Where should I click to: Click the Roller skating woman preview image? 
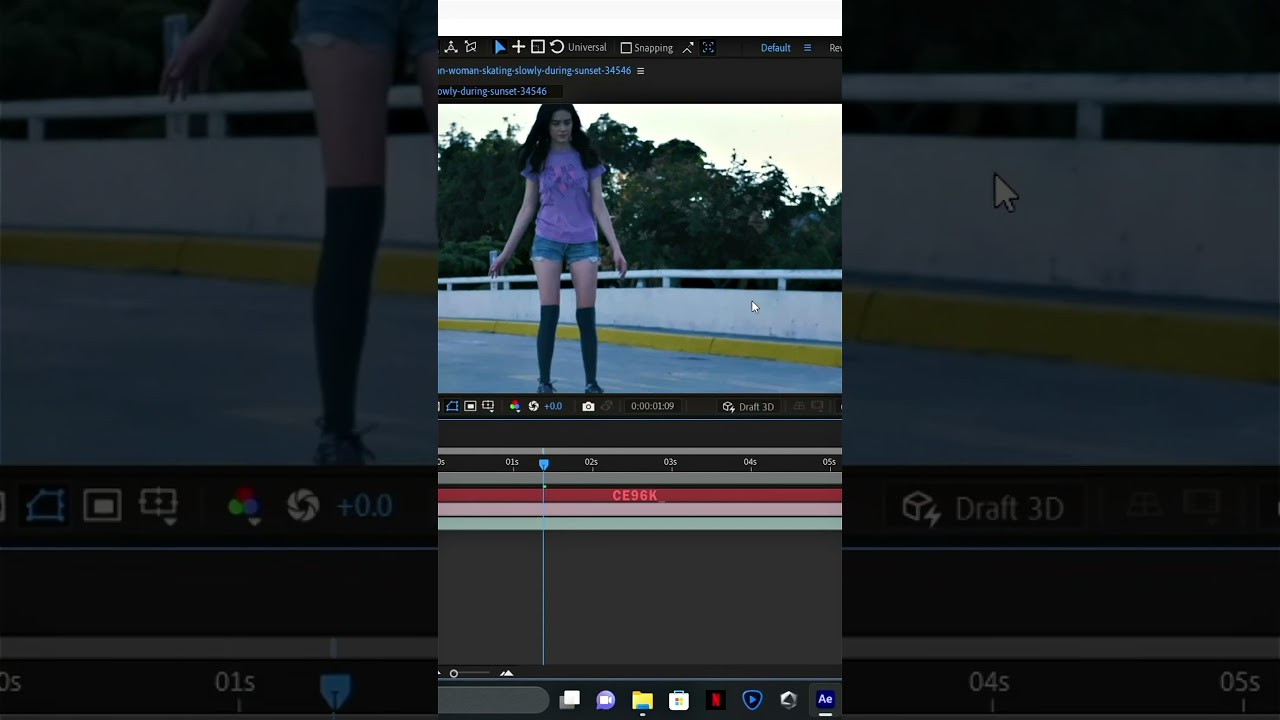640,248
